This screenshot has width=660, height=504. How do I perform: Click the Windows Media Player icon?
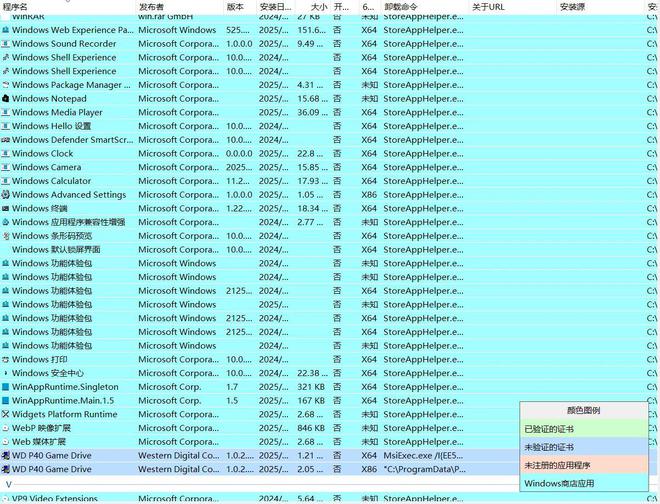tap(5, 112)
